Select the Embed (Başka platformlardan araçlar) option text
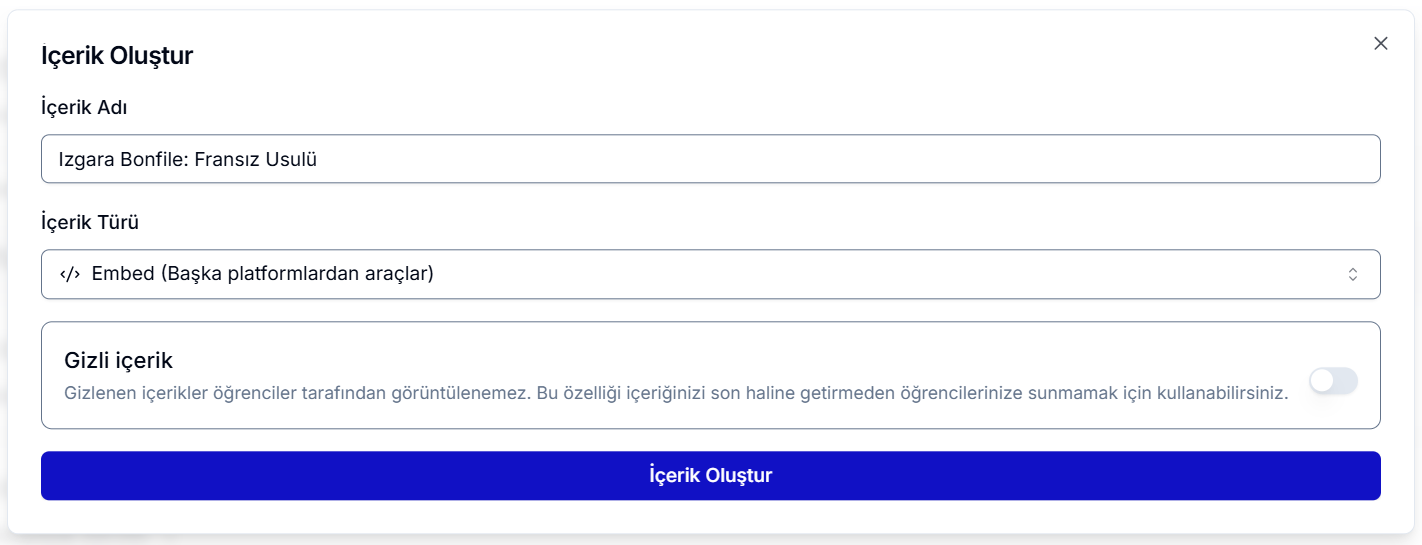The image size is (1422, 545). (262, 274)
